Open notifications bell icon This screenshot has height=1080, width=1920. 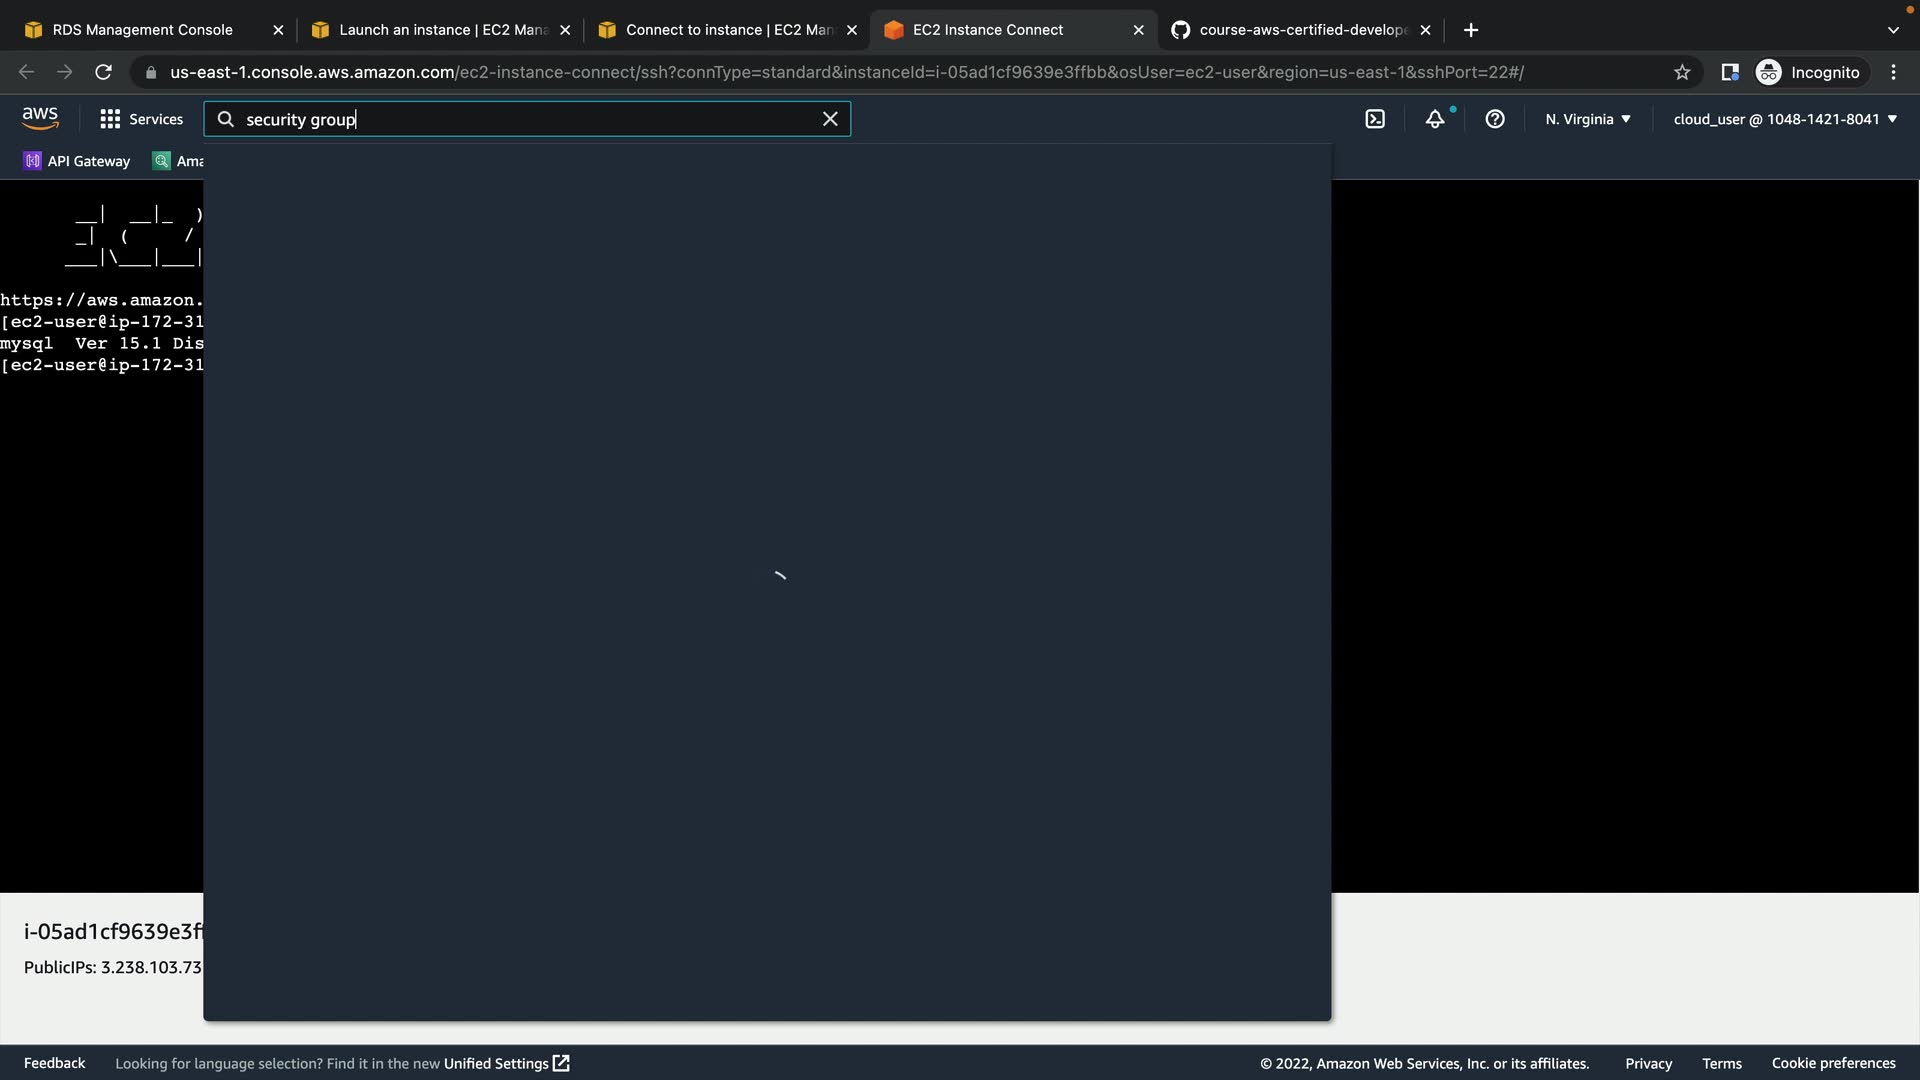[1435, 119]
